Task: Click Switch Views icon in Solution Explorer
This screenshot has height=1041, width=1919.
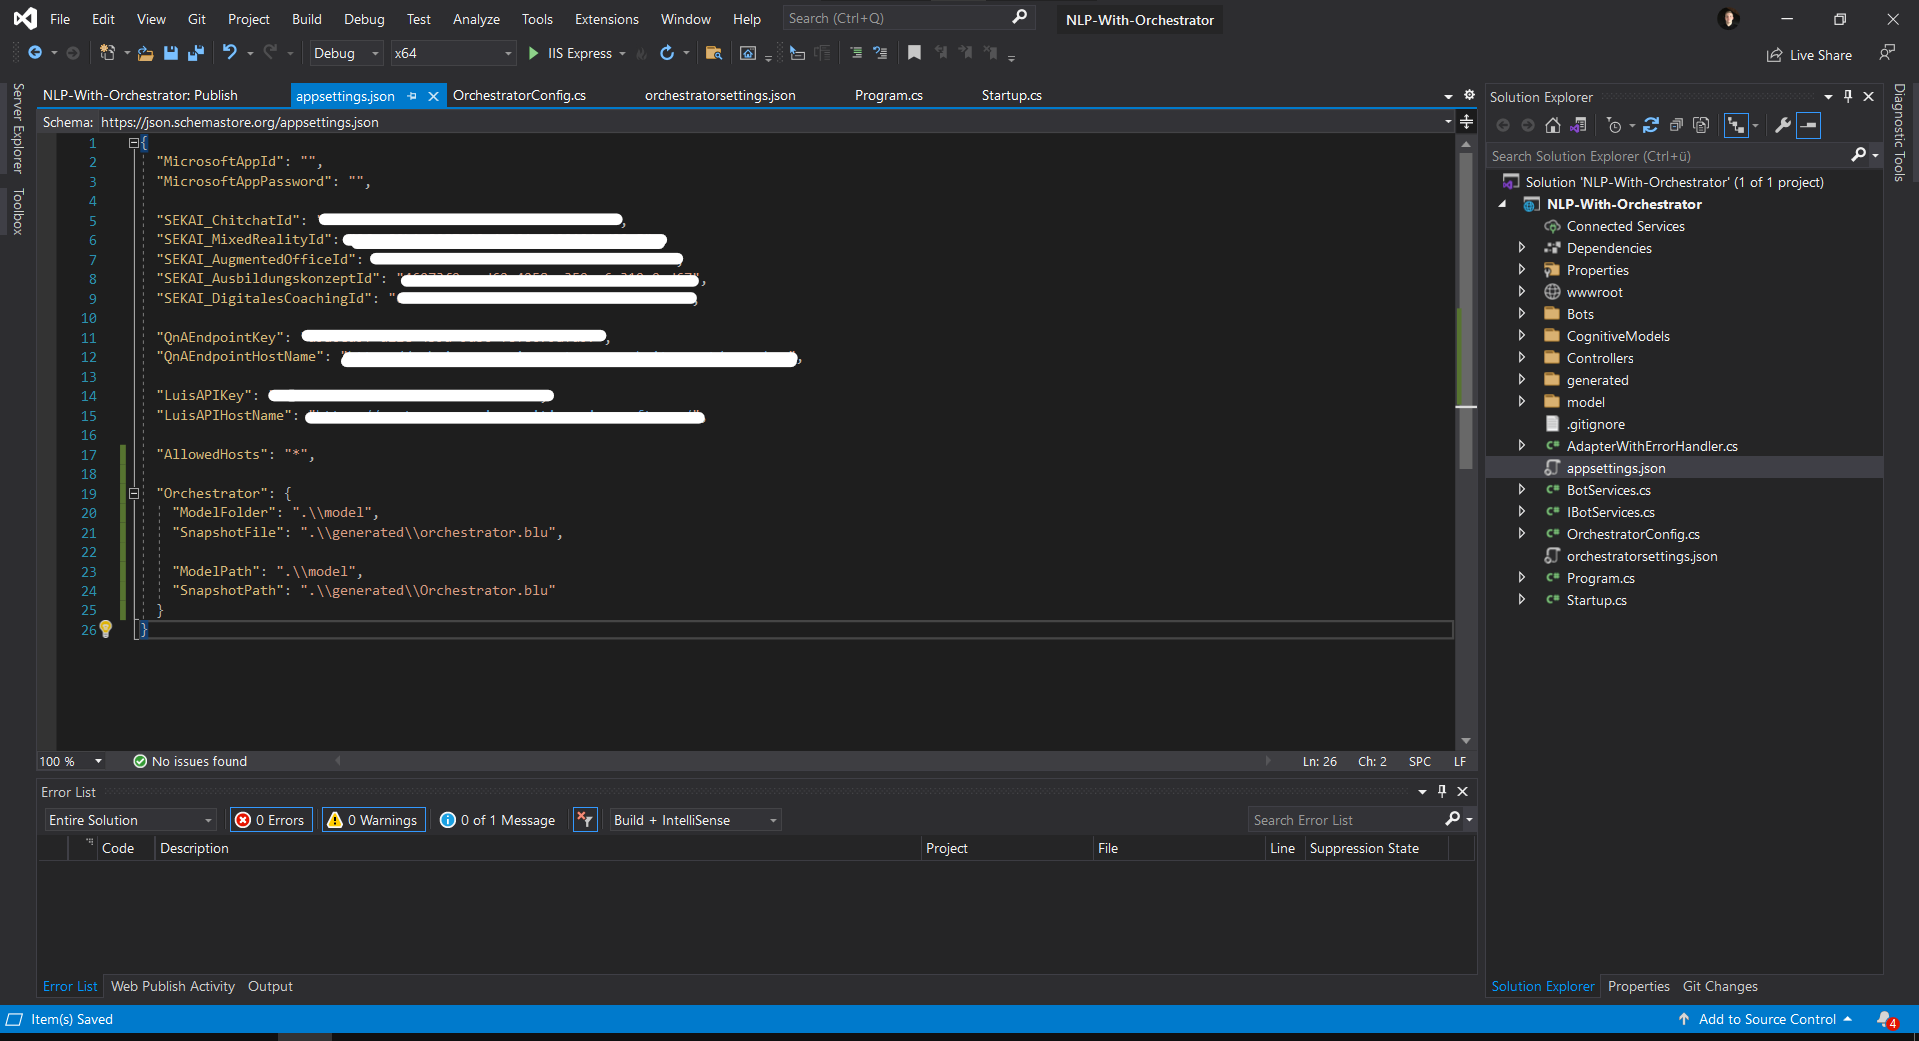Action: (x=1578, y=125)
